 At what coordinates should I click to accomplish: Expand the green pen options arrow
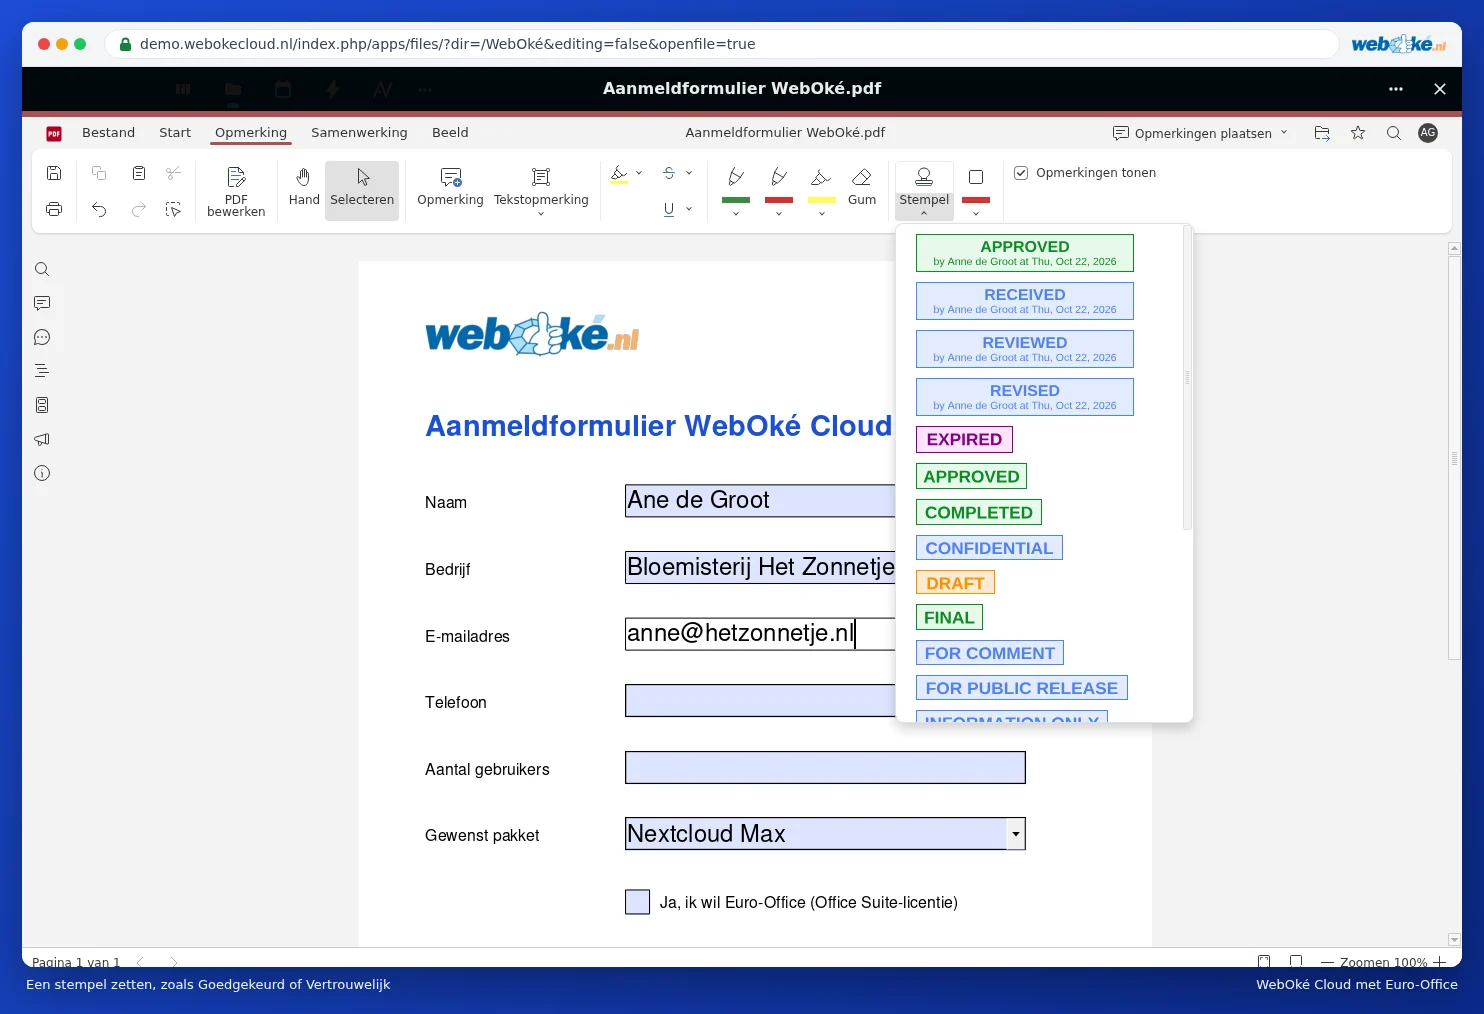736,213
